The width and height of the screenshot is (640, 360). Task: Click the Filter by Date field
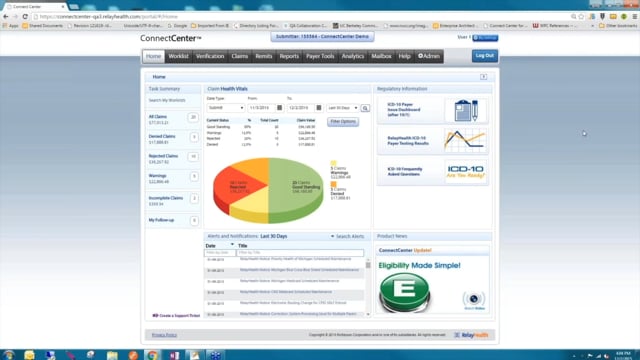(220, 253)
